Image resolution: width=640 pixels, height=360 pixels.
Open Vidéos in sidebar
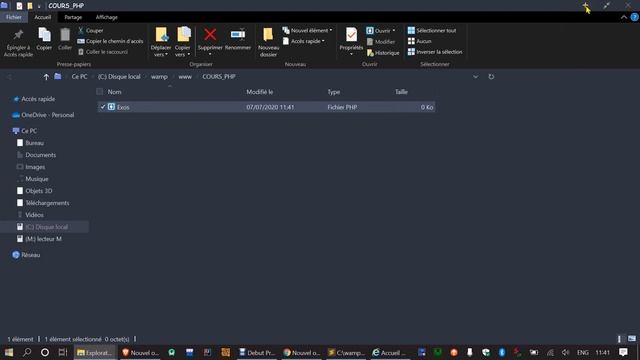pos(34,215)
